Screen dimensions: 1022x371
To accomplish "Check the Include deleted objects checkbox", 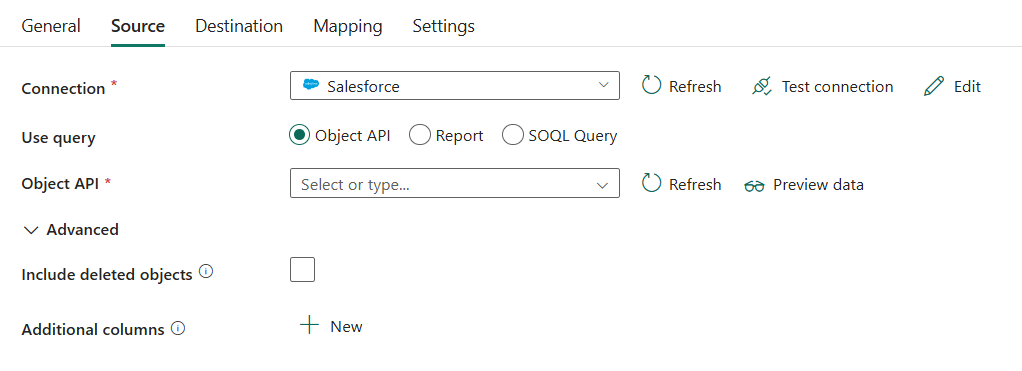I will click(302, 269).
